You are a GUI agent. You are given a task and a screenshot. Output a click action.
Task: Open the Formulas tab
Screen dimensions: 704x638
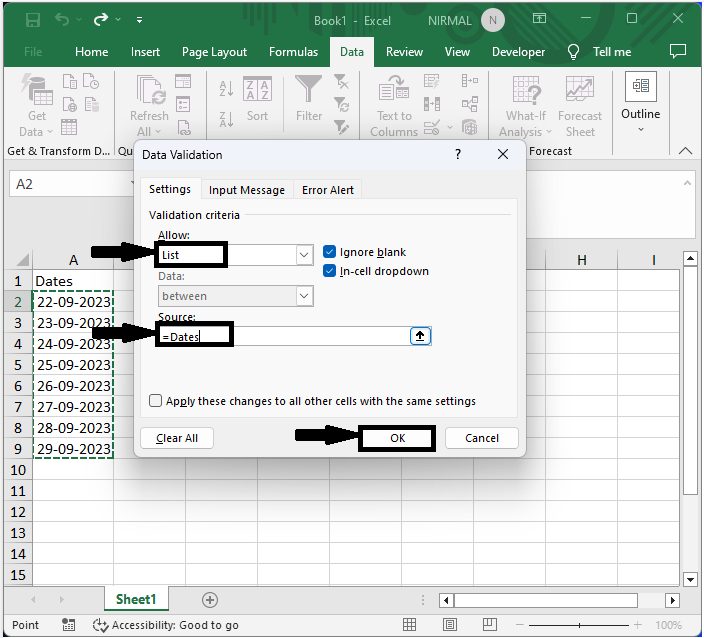(293, 52)
